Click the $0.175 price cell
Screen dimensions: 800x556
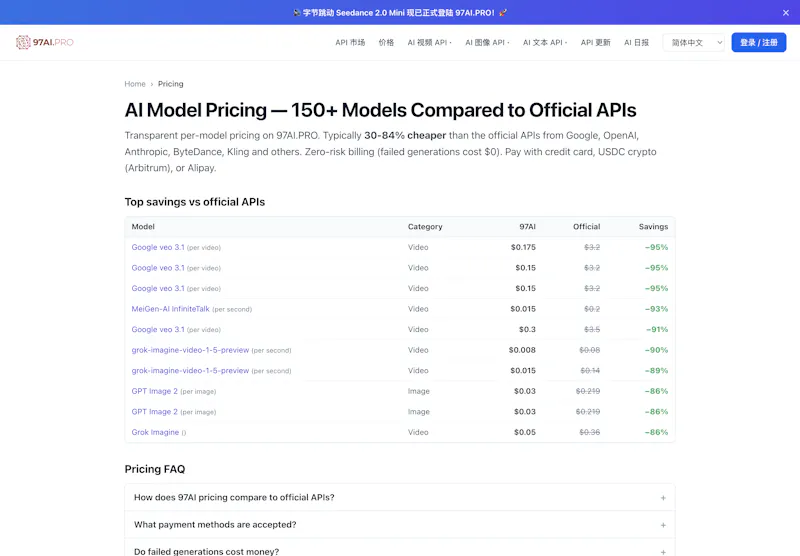523,247
